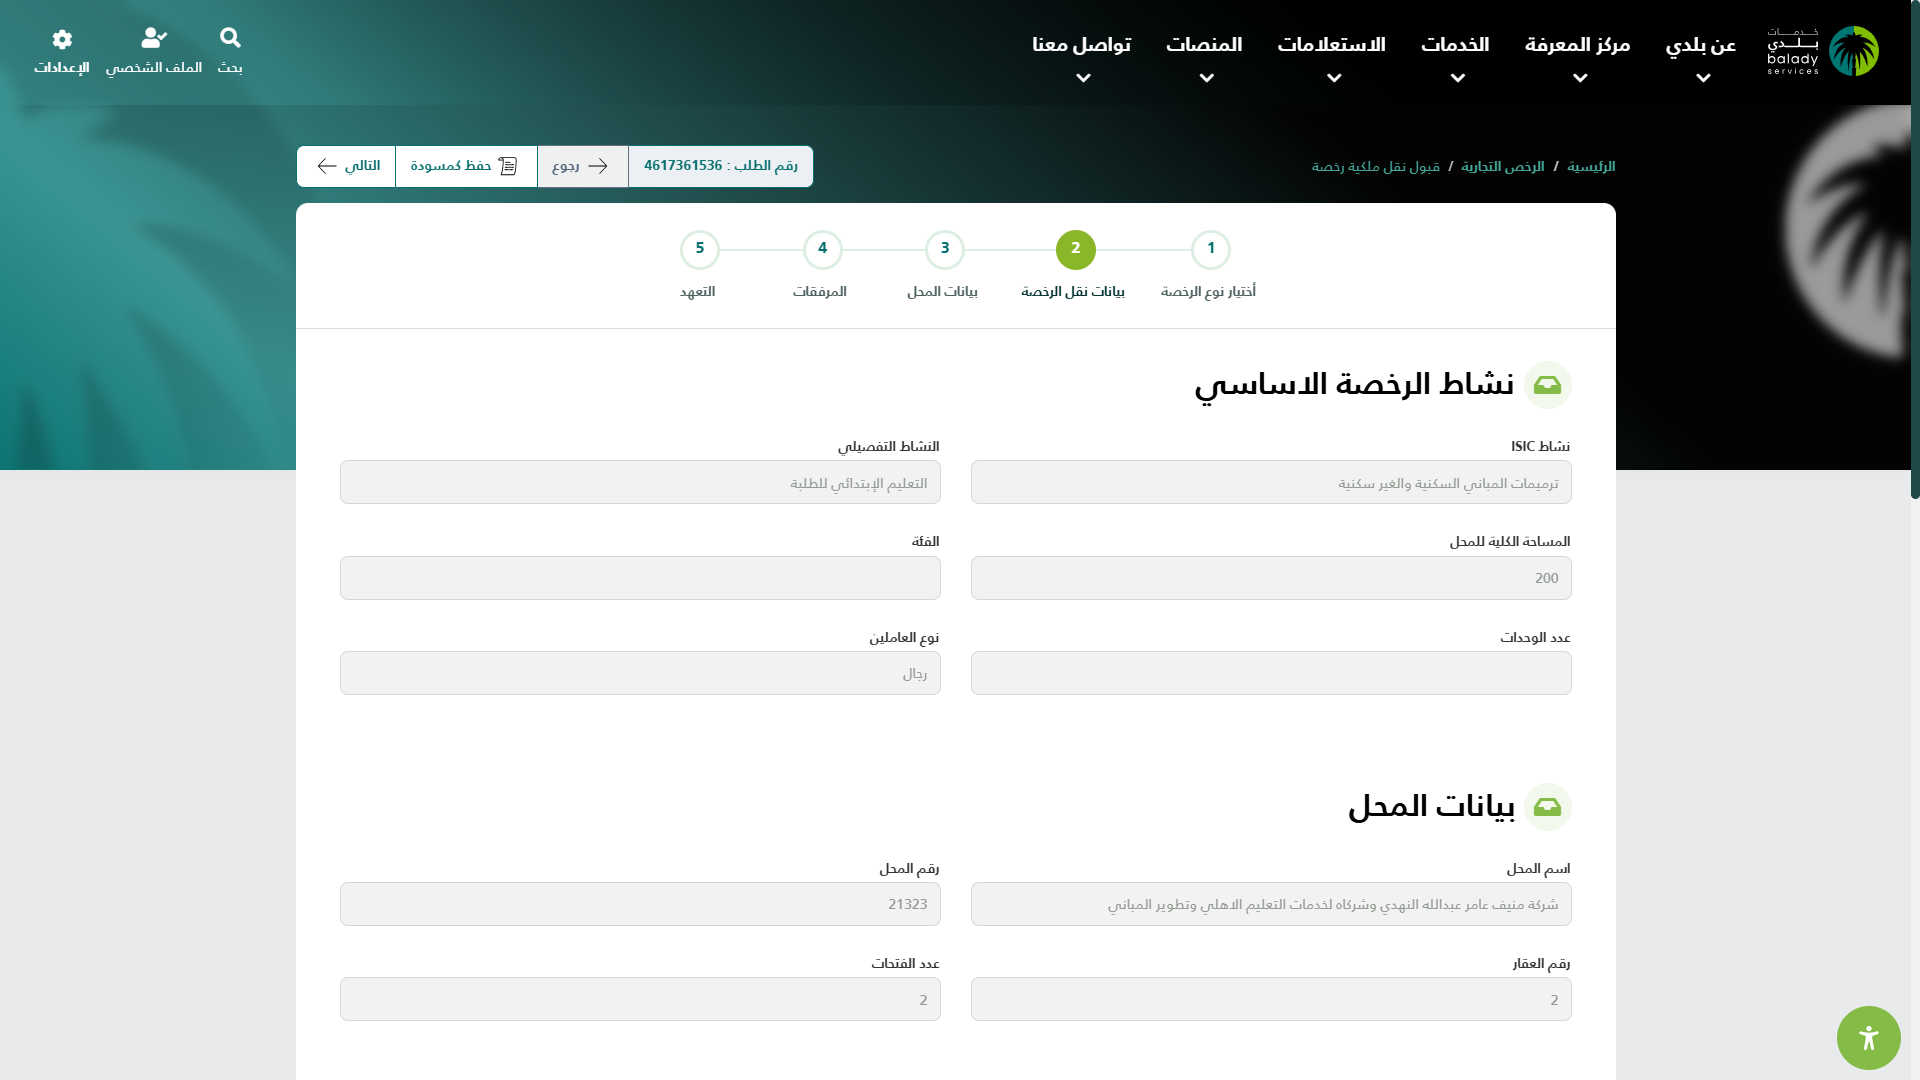Viewport: 1920px width, 1080px height.
Task: Follow the الرخص التجارية breadcrumb link
Action: 1502,166
